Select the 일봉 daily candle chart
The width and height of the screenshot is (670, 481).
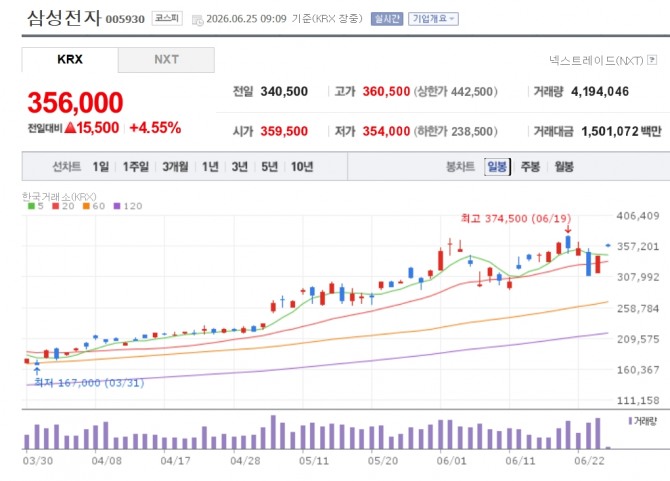(497, 167)
